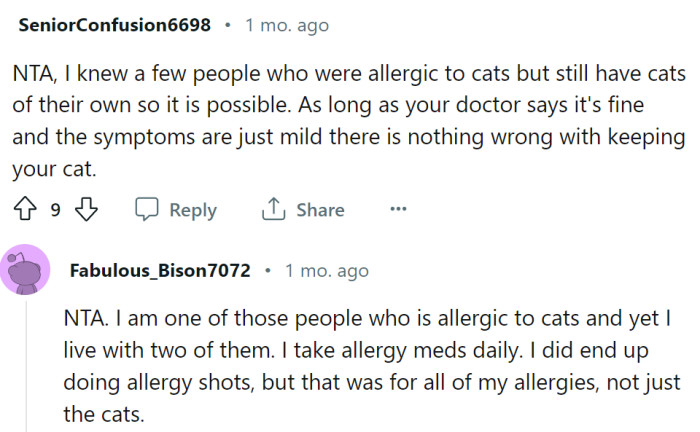Screen dimensions: 700x432
Task: Click the speech bubble Reply icon
Action: click(x=147, y=210)
